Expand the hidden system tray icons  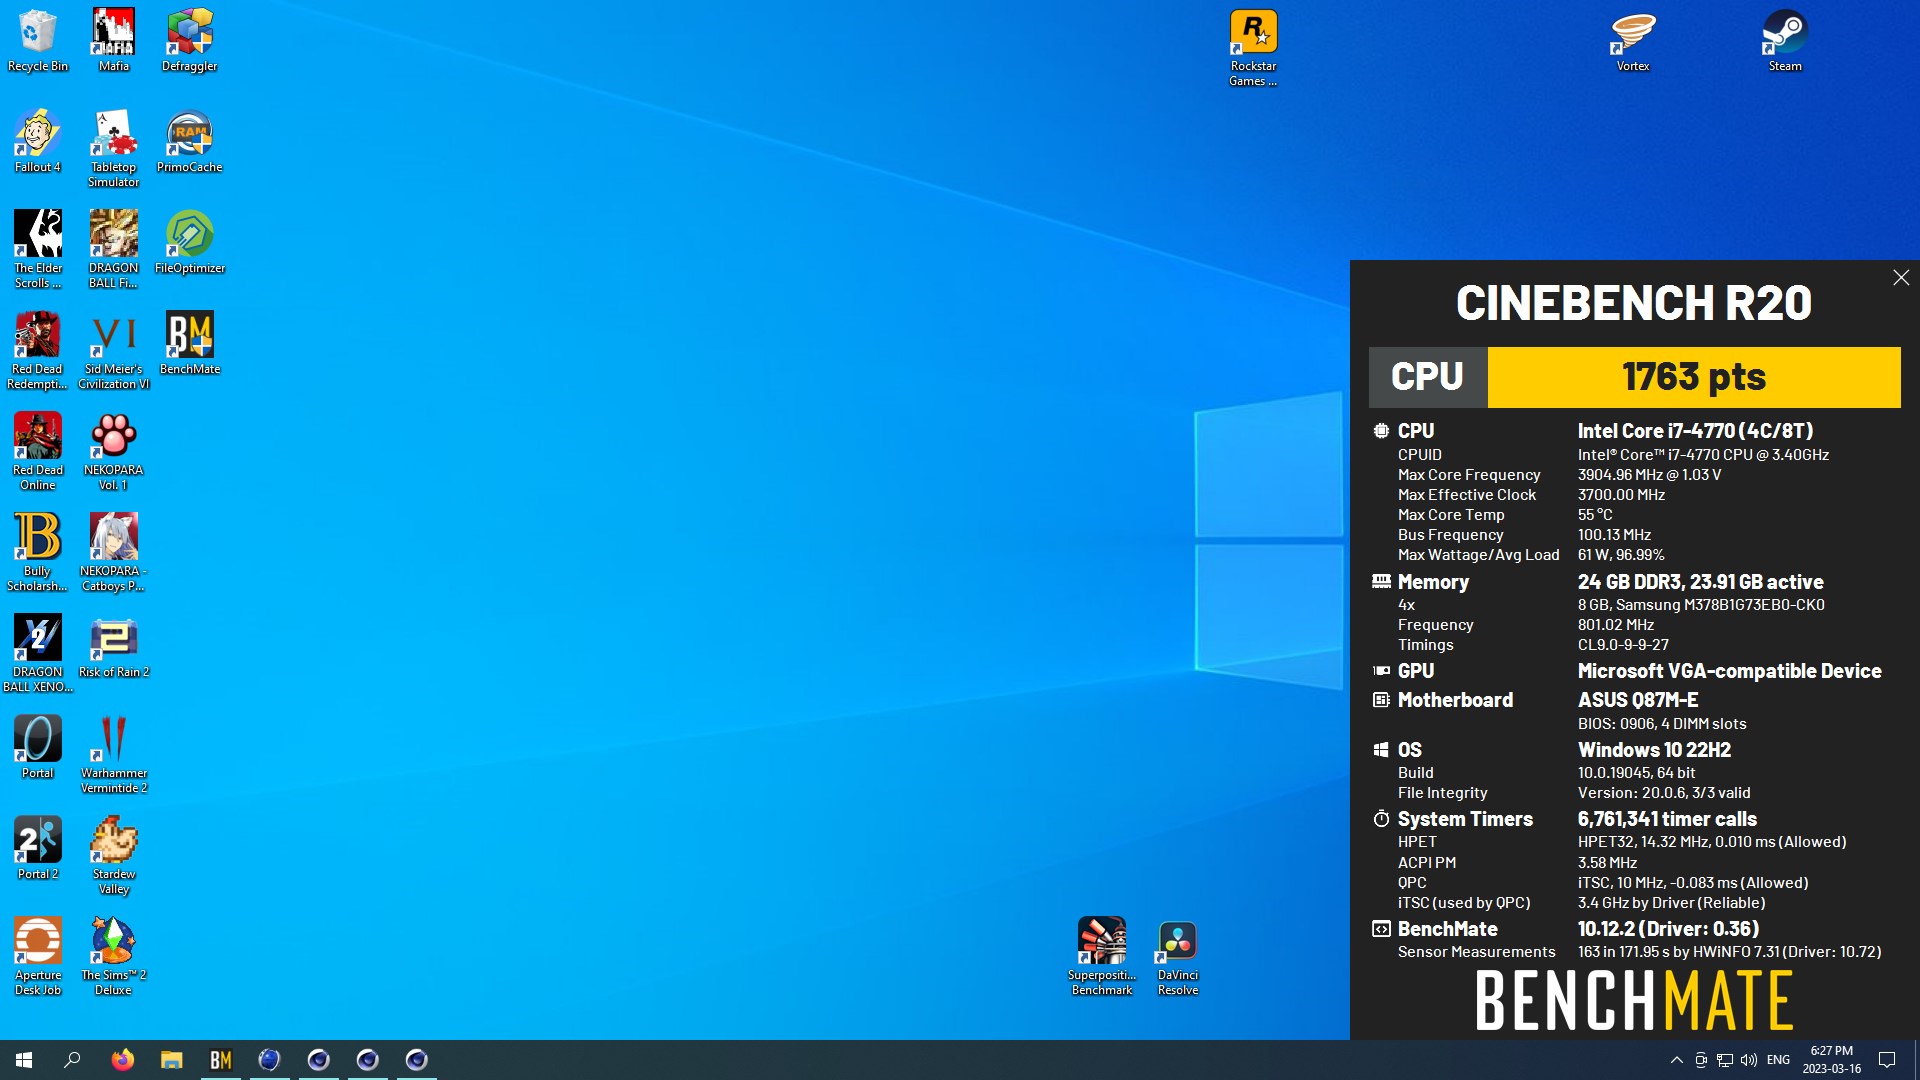(1676, 1060)
